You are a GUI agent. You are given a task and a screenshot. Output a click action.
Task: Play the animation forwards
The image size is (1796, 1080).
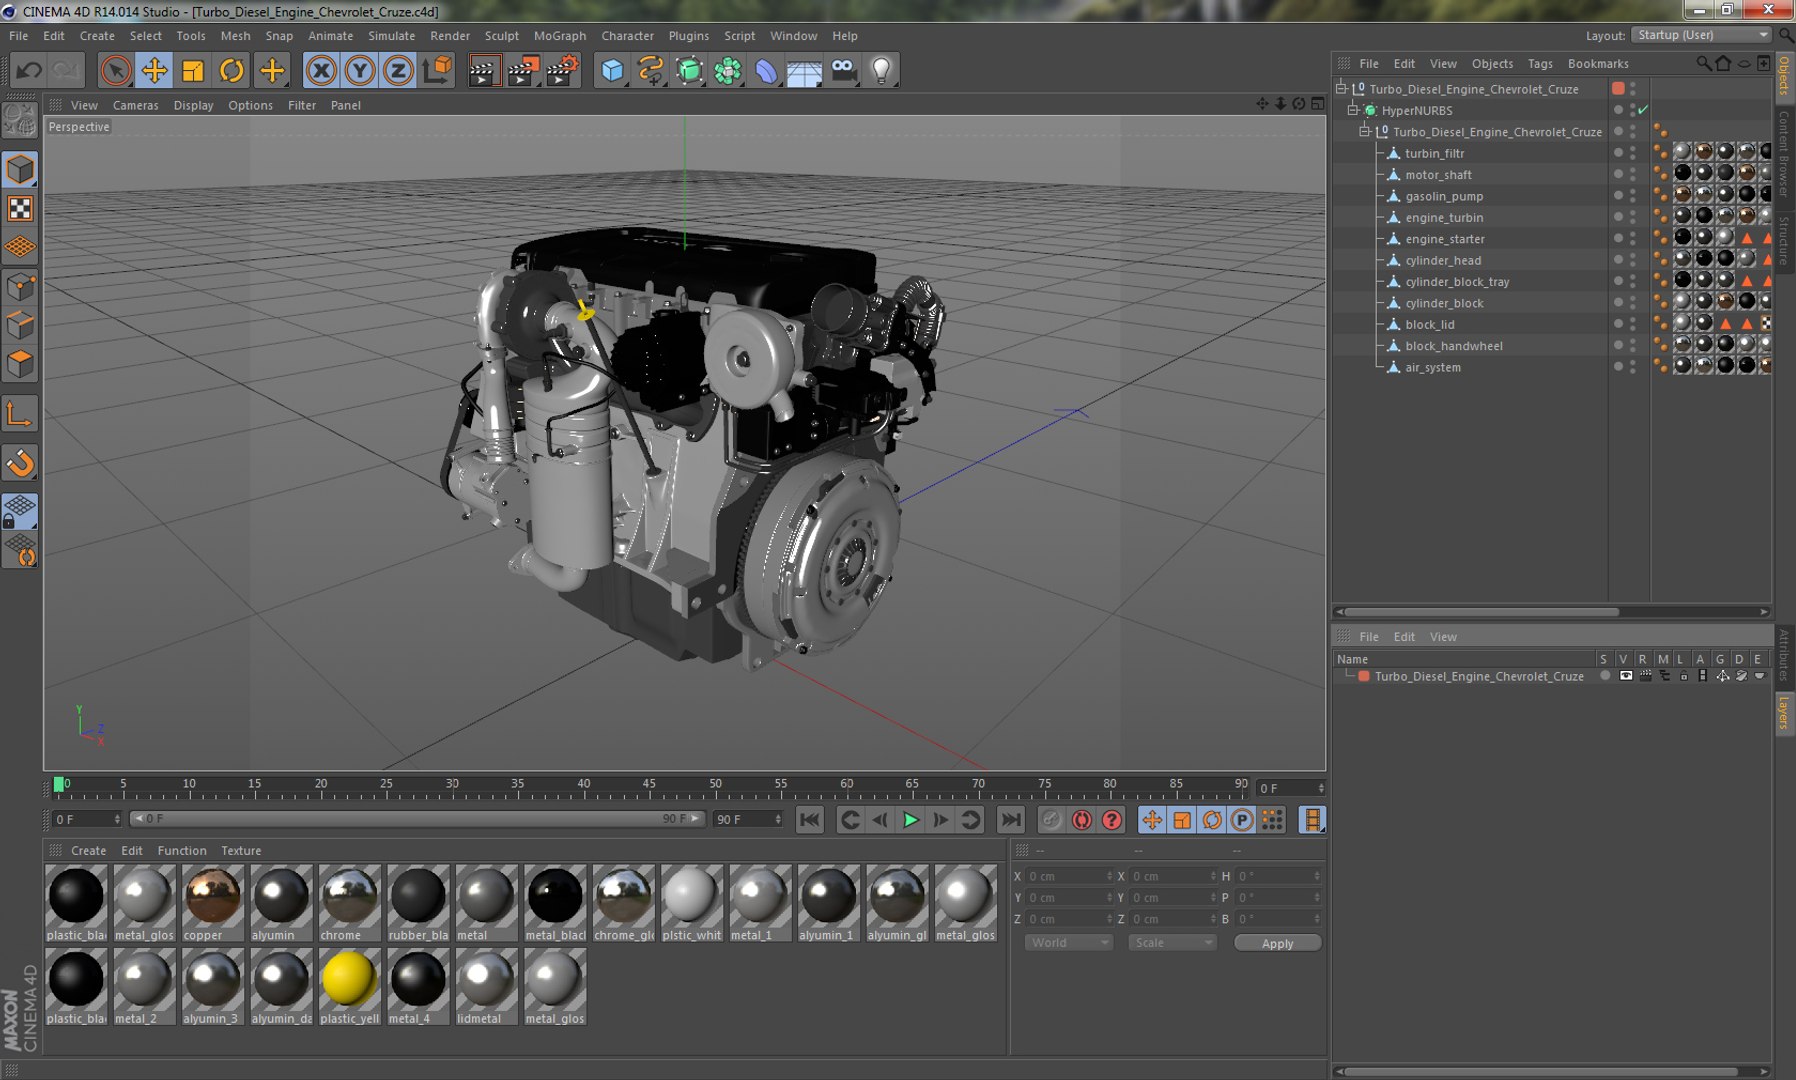(910, 820)
